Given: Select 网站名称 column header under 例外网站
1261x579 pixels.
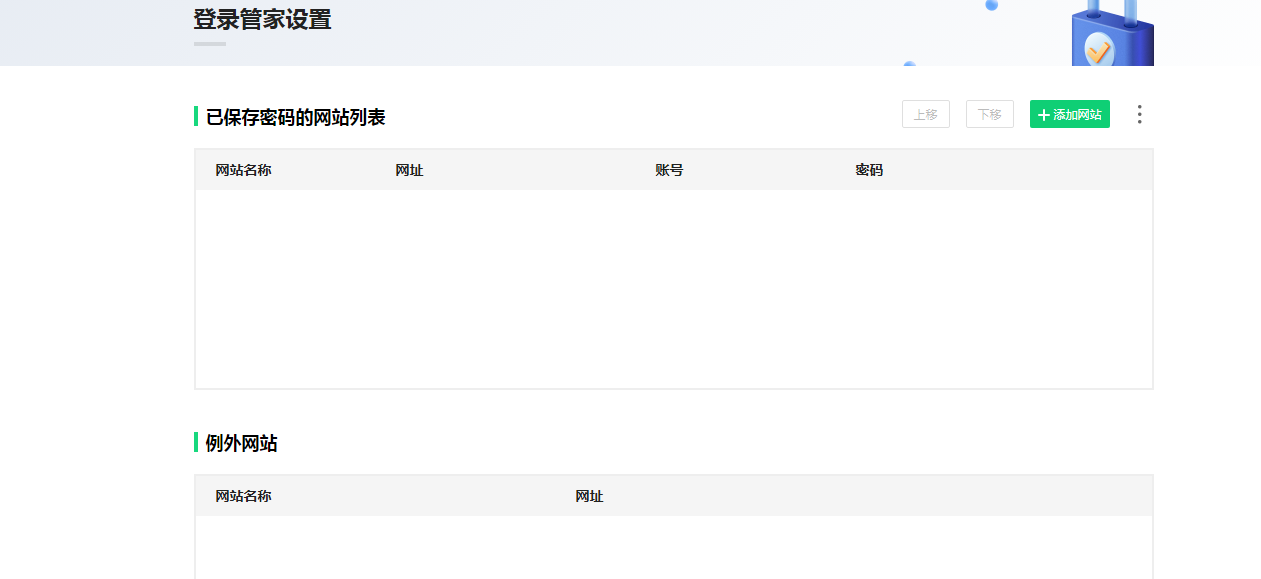Looking at the screenshot, I should (243, 496).
